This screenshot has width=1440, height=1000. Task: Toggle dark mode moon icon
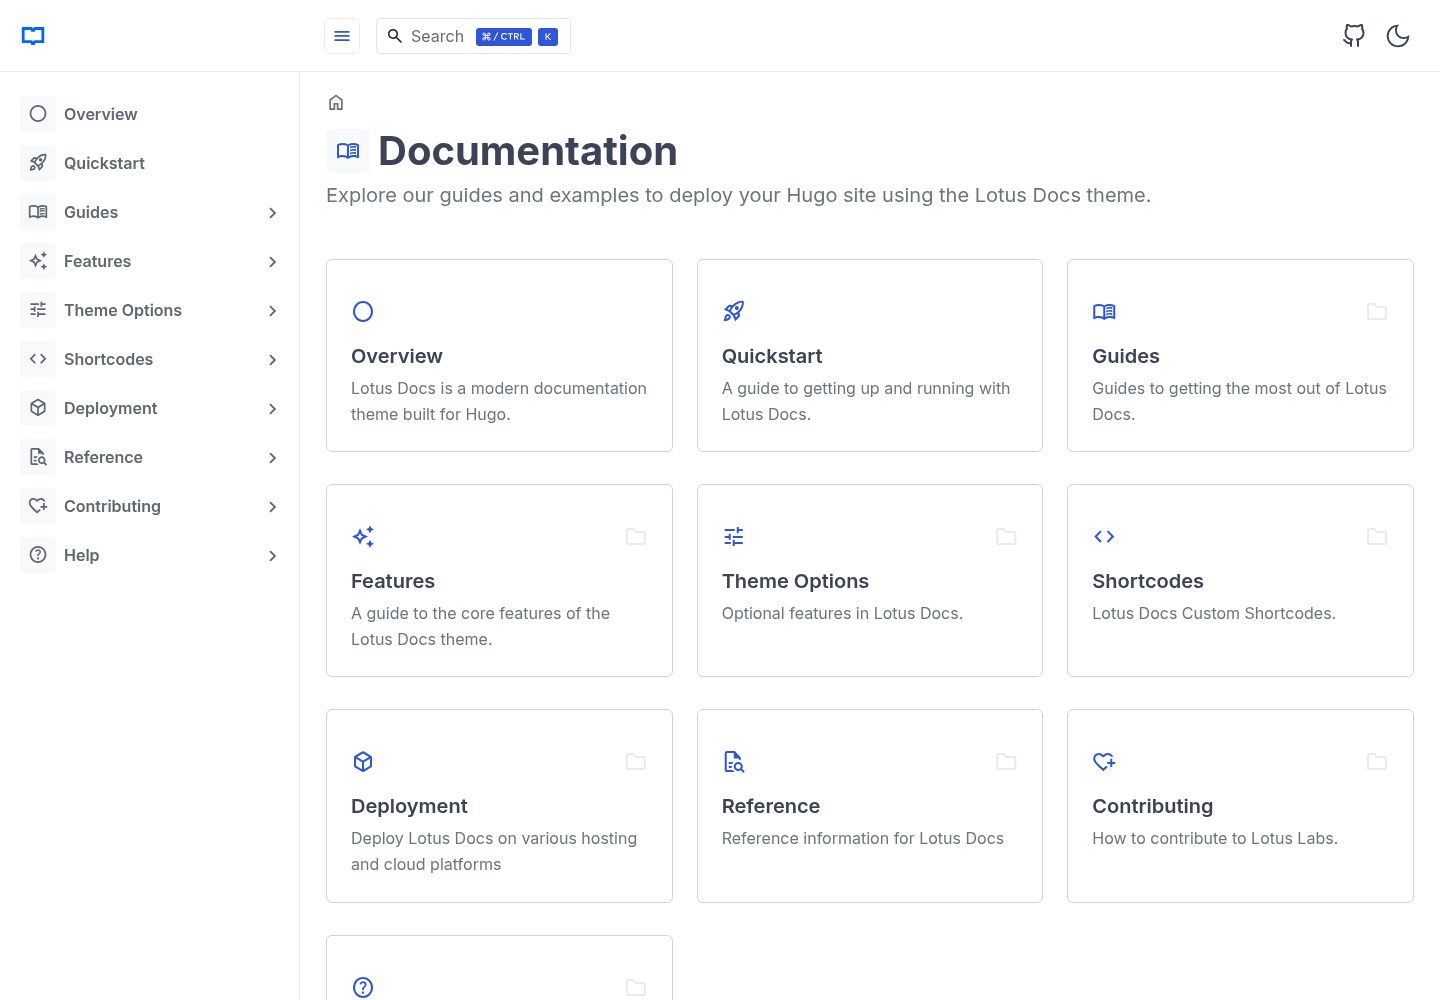coord(1398,36)
